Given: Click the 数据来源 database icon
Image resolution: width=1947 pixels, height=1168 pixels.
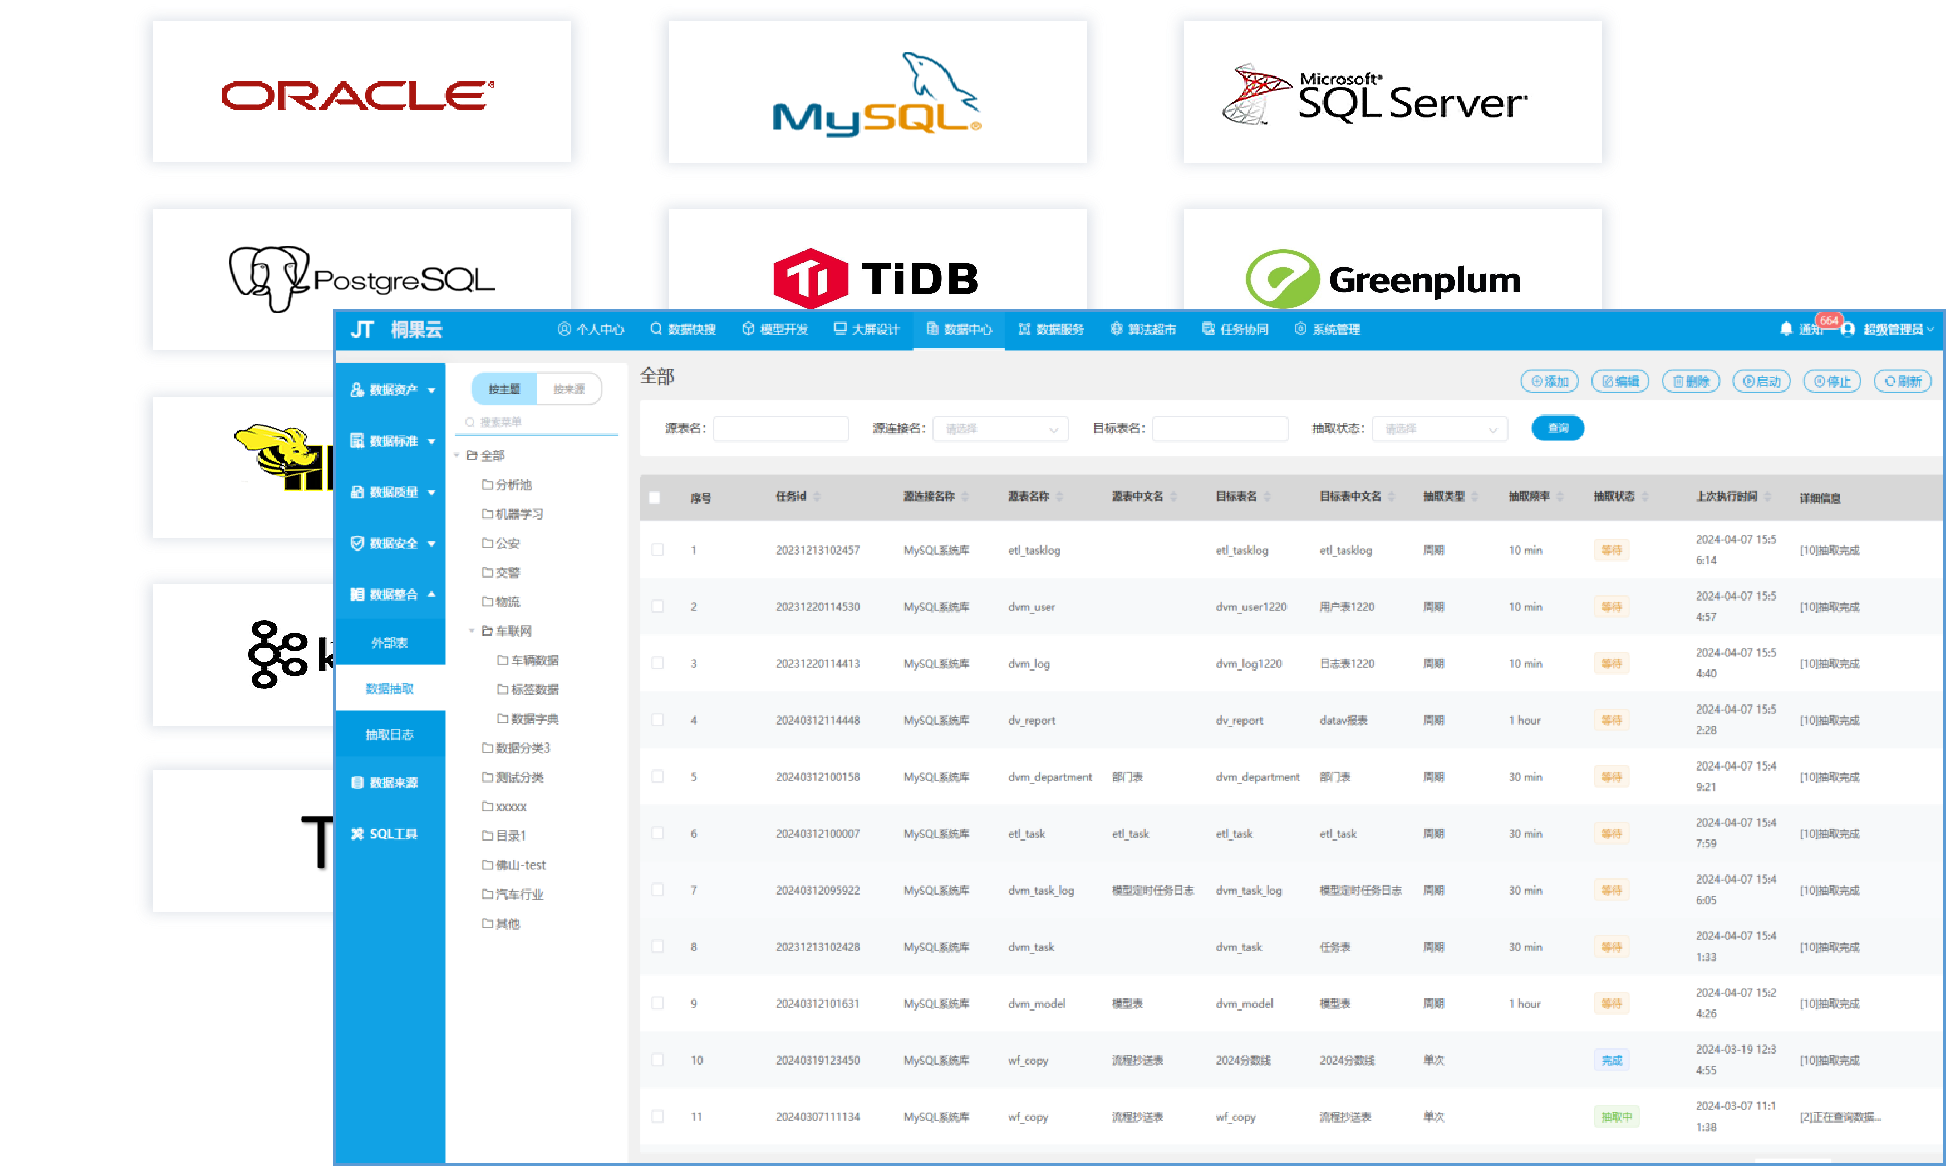Looking at the screenshot, I should pos(357,783).
